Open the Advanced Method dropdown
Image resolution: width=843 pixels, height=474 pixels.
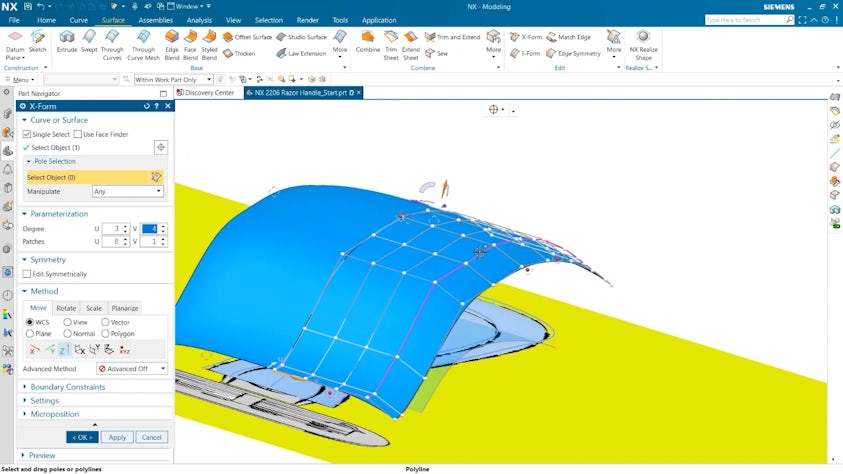(x=132, y=369)
